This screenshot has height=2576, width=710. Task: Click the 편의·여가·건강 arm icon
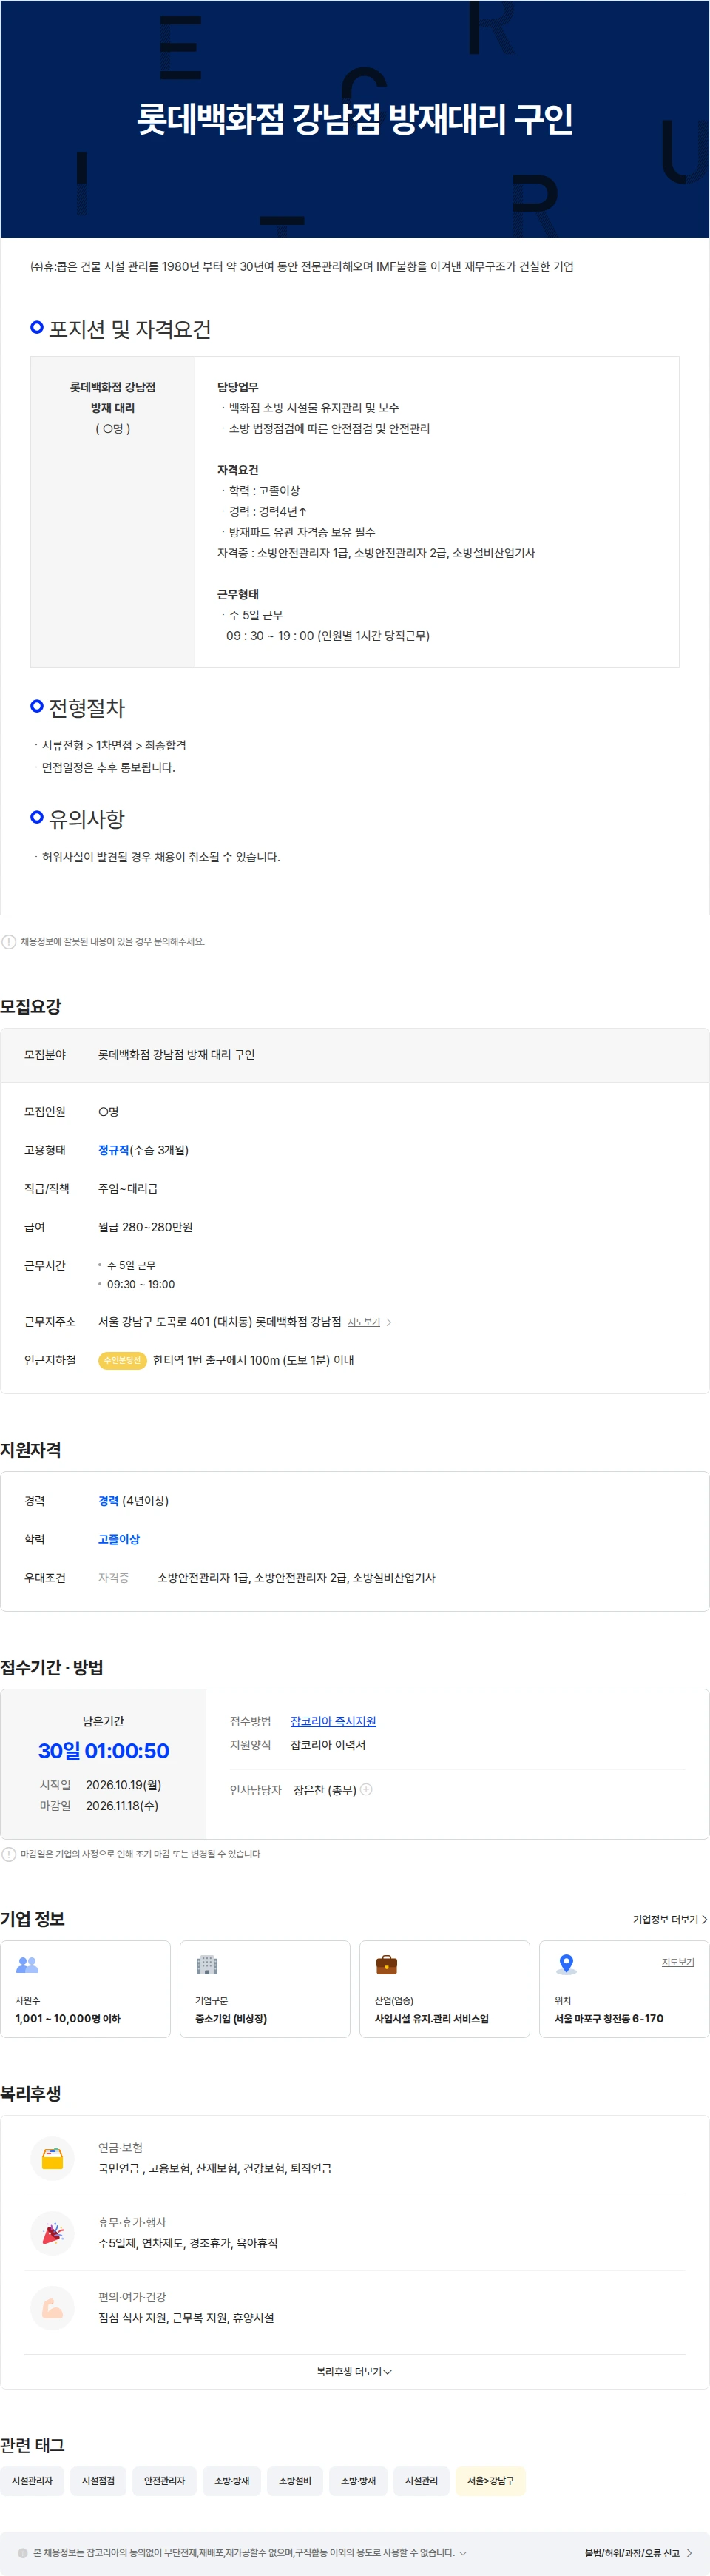[x=52, y=2308]
